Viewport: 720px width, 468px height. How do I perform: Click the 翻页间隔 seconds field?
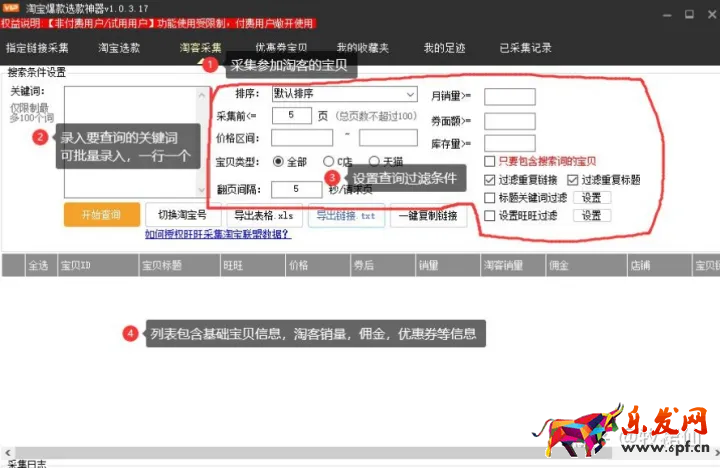(x=296, y=189)
